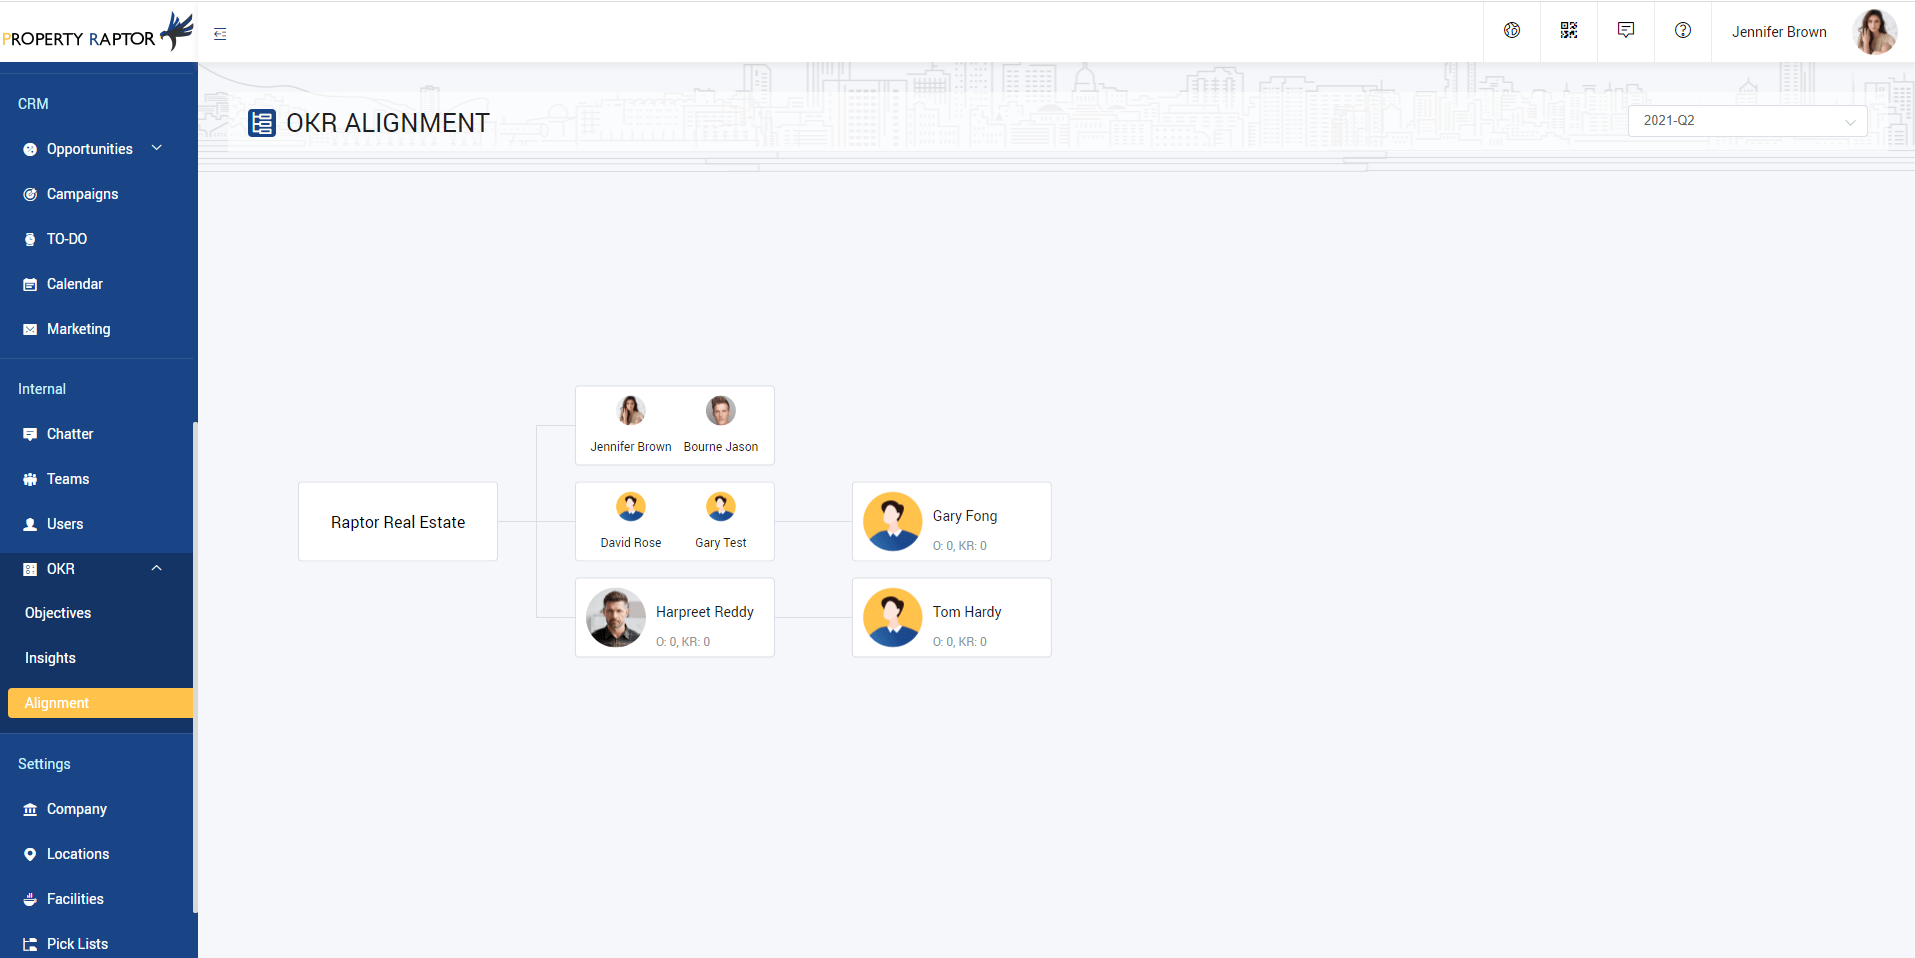The height and width of the screenshot is (958, 1915).
Task: Click the help question mark icon
Action: [x=1683, y=31]
